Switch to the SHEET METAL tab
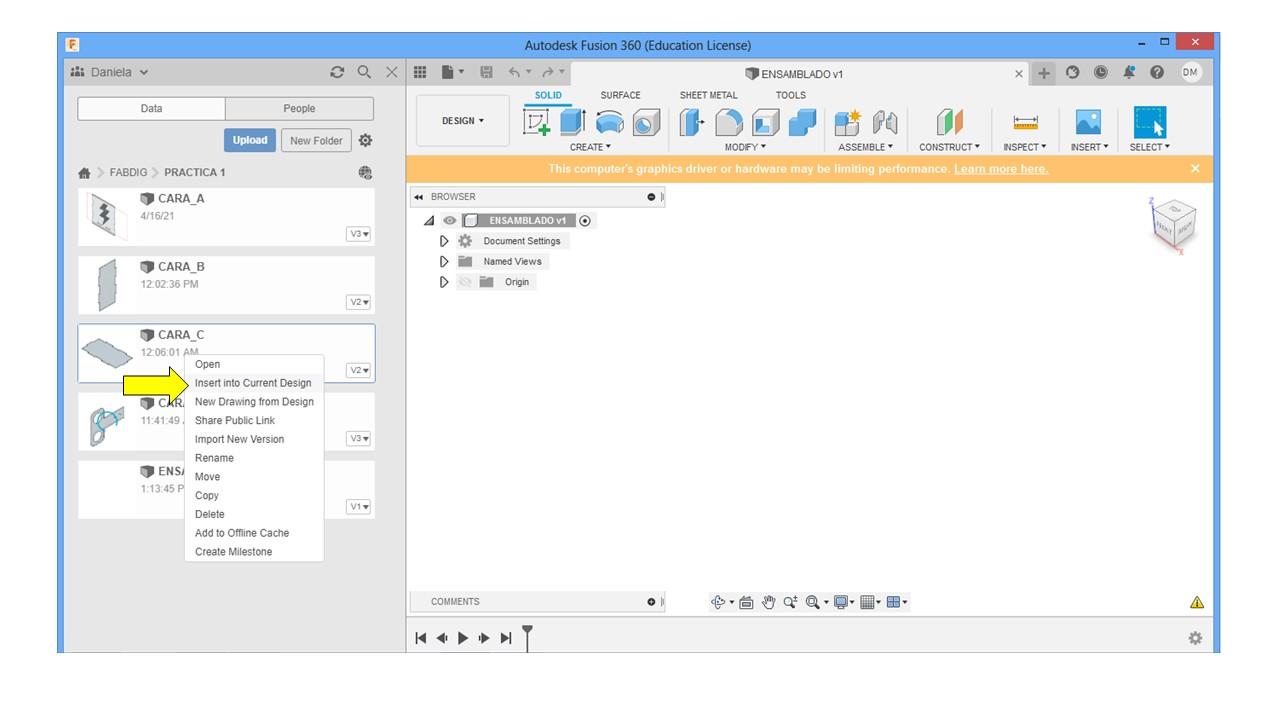Image resolution: width=1280 pixels, height=720 pixels. [x=708, y=96]
